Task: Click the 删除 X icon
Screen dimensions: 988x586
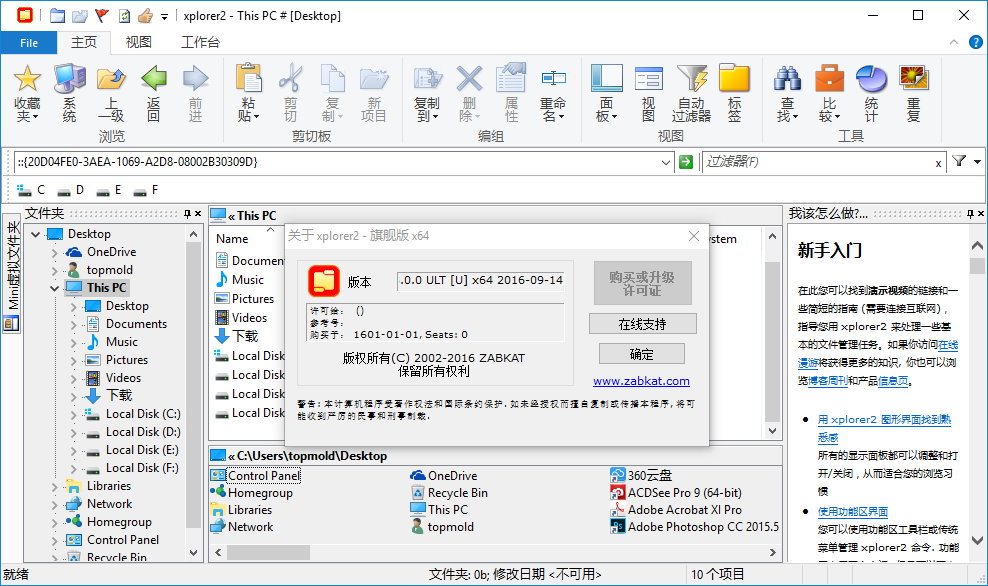Action: [469, 79]
